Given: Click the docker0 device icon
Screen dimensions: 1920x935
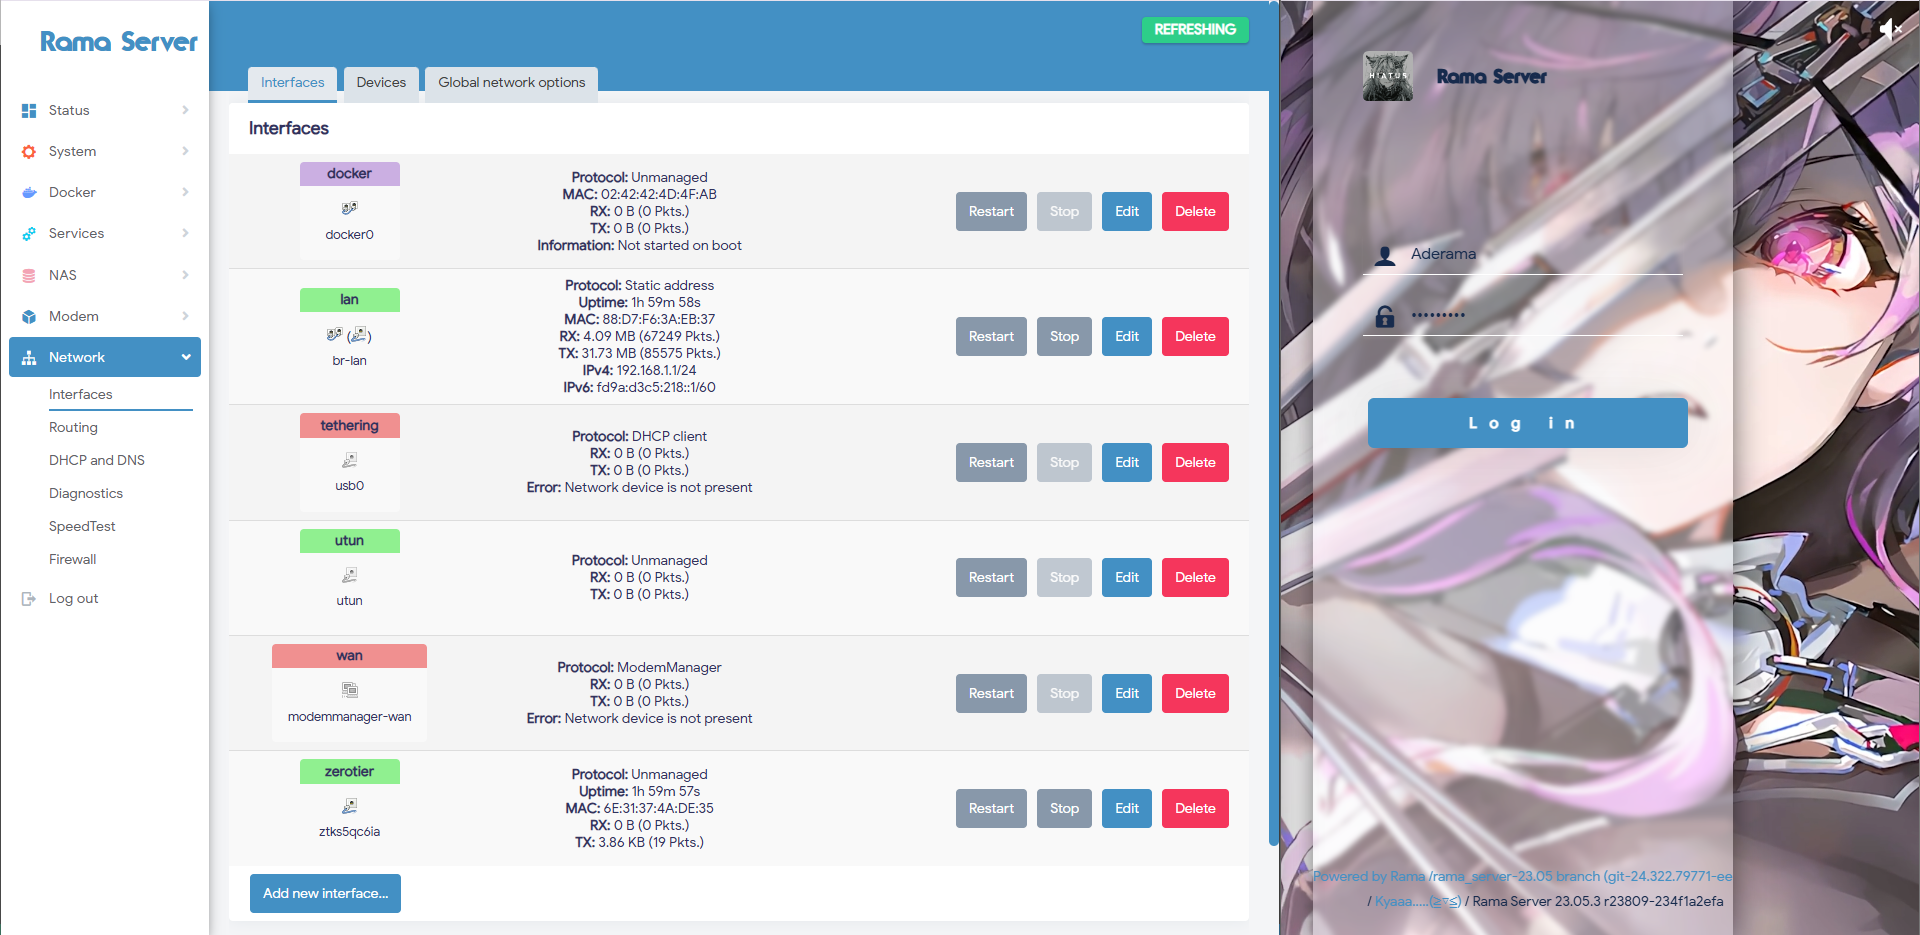Looking at the screenshot, I should pyautogui.click(x=349, y=208).
